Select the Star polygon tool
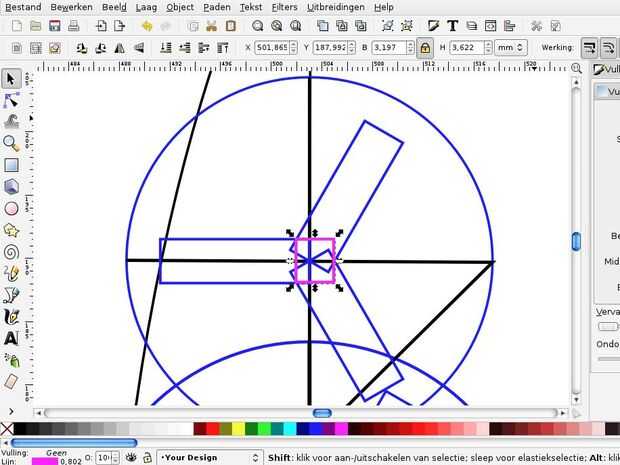Image resolution: width=620 pixels, height=465 pixels. [11, 230]
